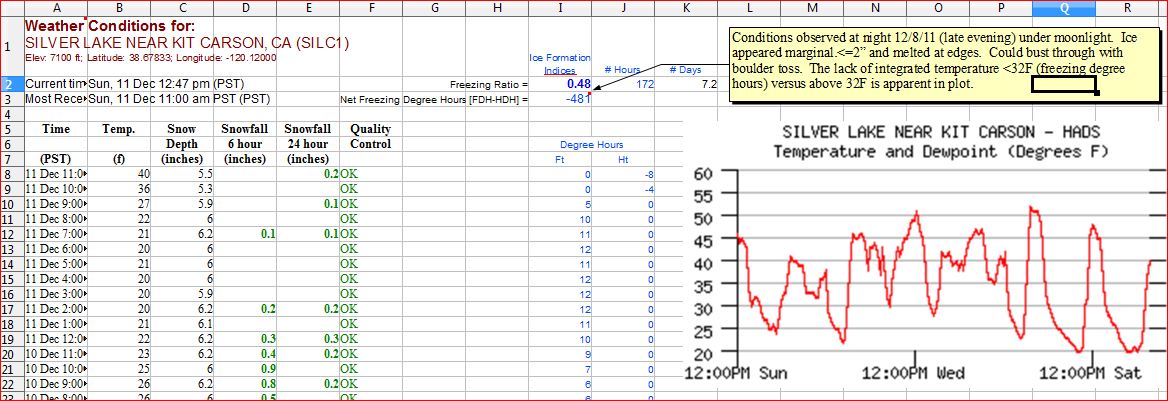Screen dimensions: 1168x401
Task: Select row 21 header
Action: click(x=12, y=368)
